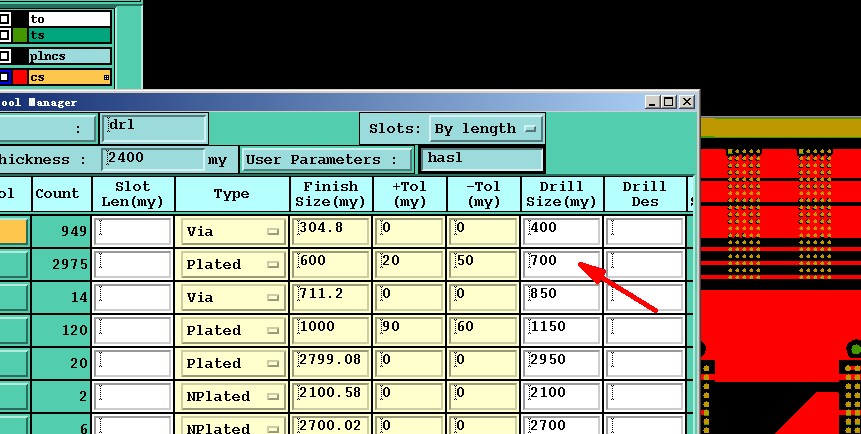Click the Drill Size field showing 2950
Image resolution: width=861 pixels, height=434 pixels.
pyautogui.click(x=562, y=363)
